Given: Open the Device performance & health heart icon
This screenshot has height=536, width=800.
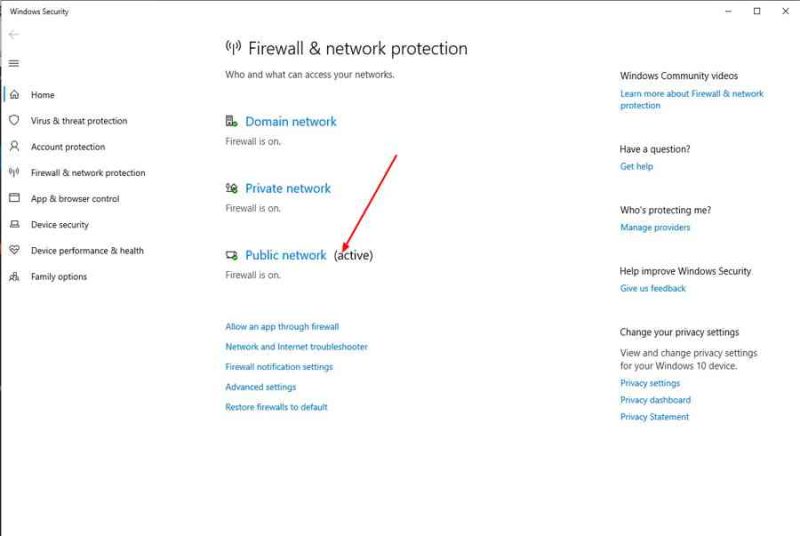Looking at the screenshot, I should click(14, 250).
